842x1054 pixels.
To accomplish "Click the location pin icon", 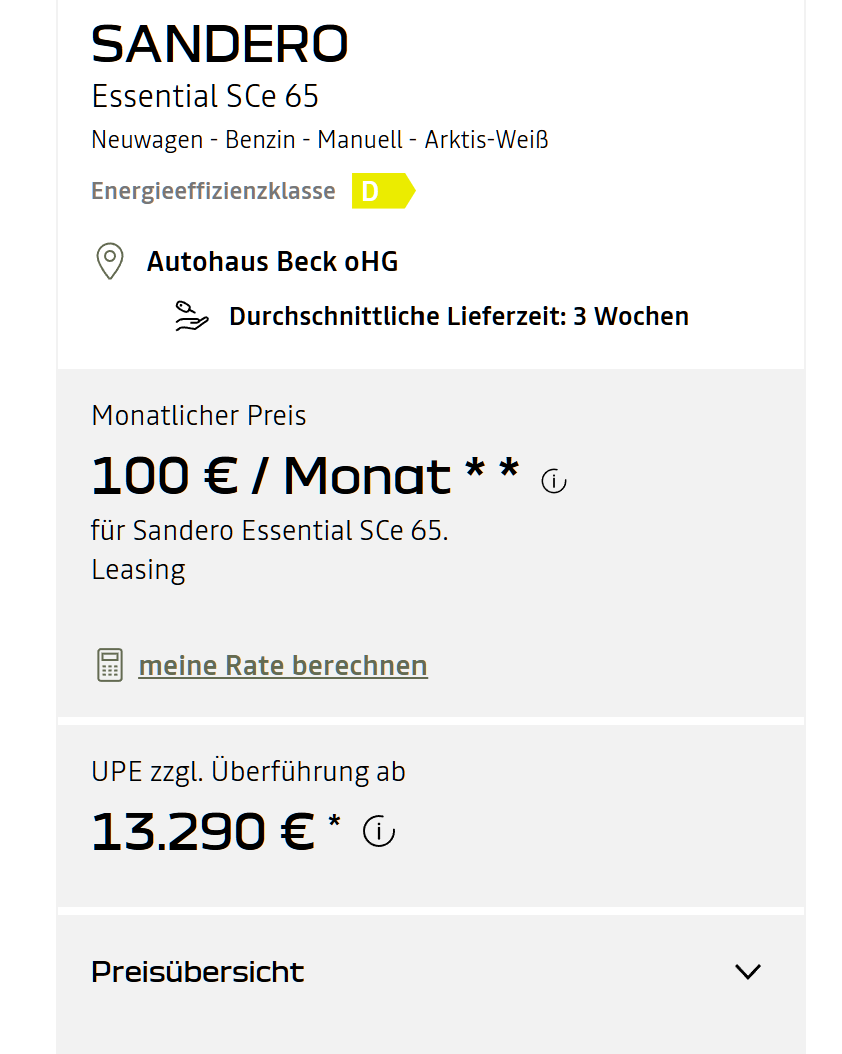I will coord(109,261).
